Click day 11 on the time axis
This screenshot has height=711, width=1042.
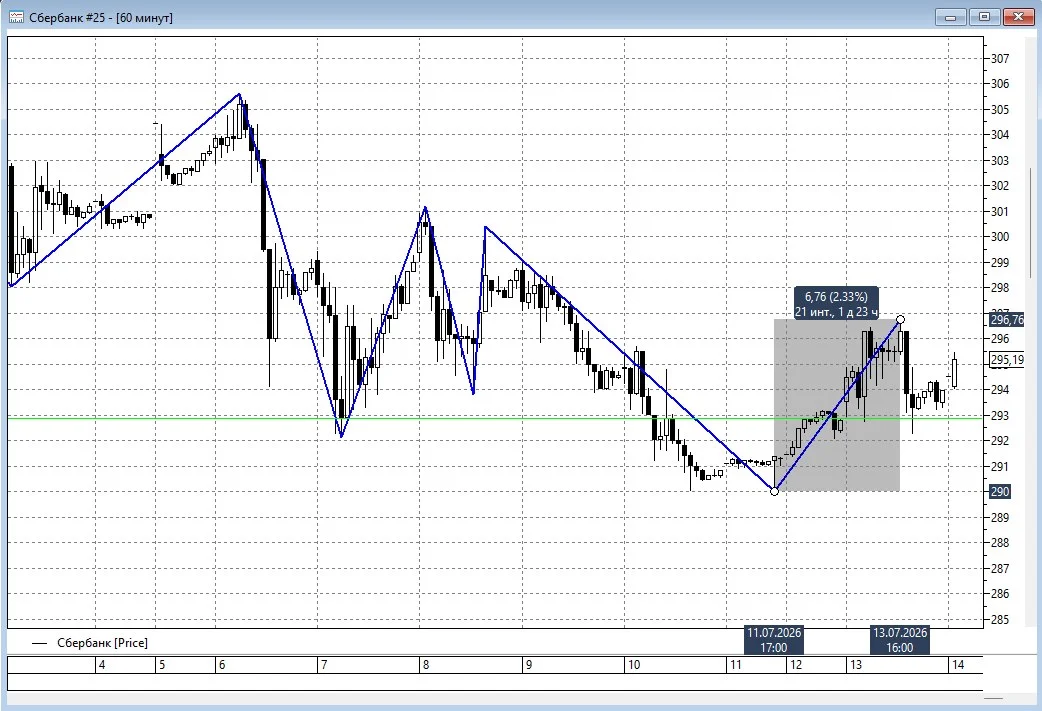point(736,664)
